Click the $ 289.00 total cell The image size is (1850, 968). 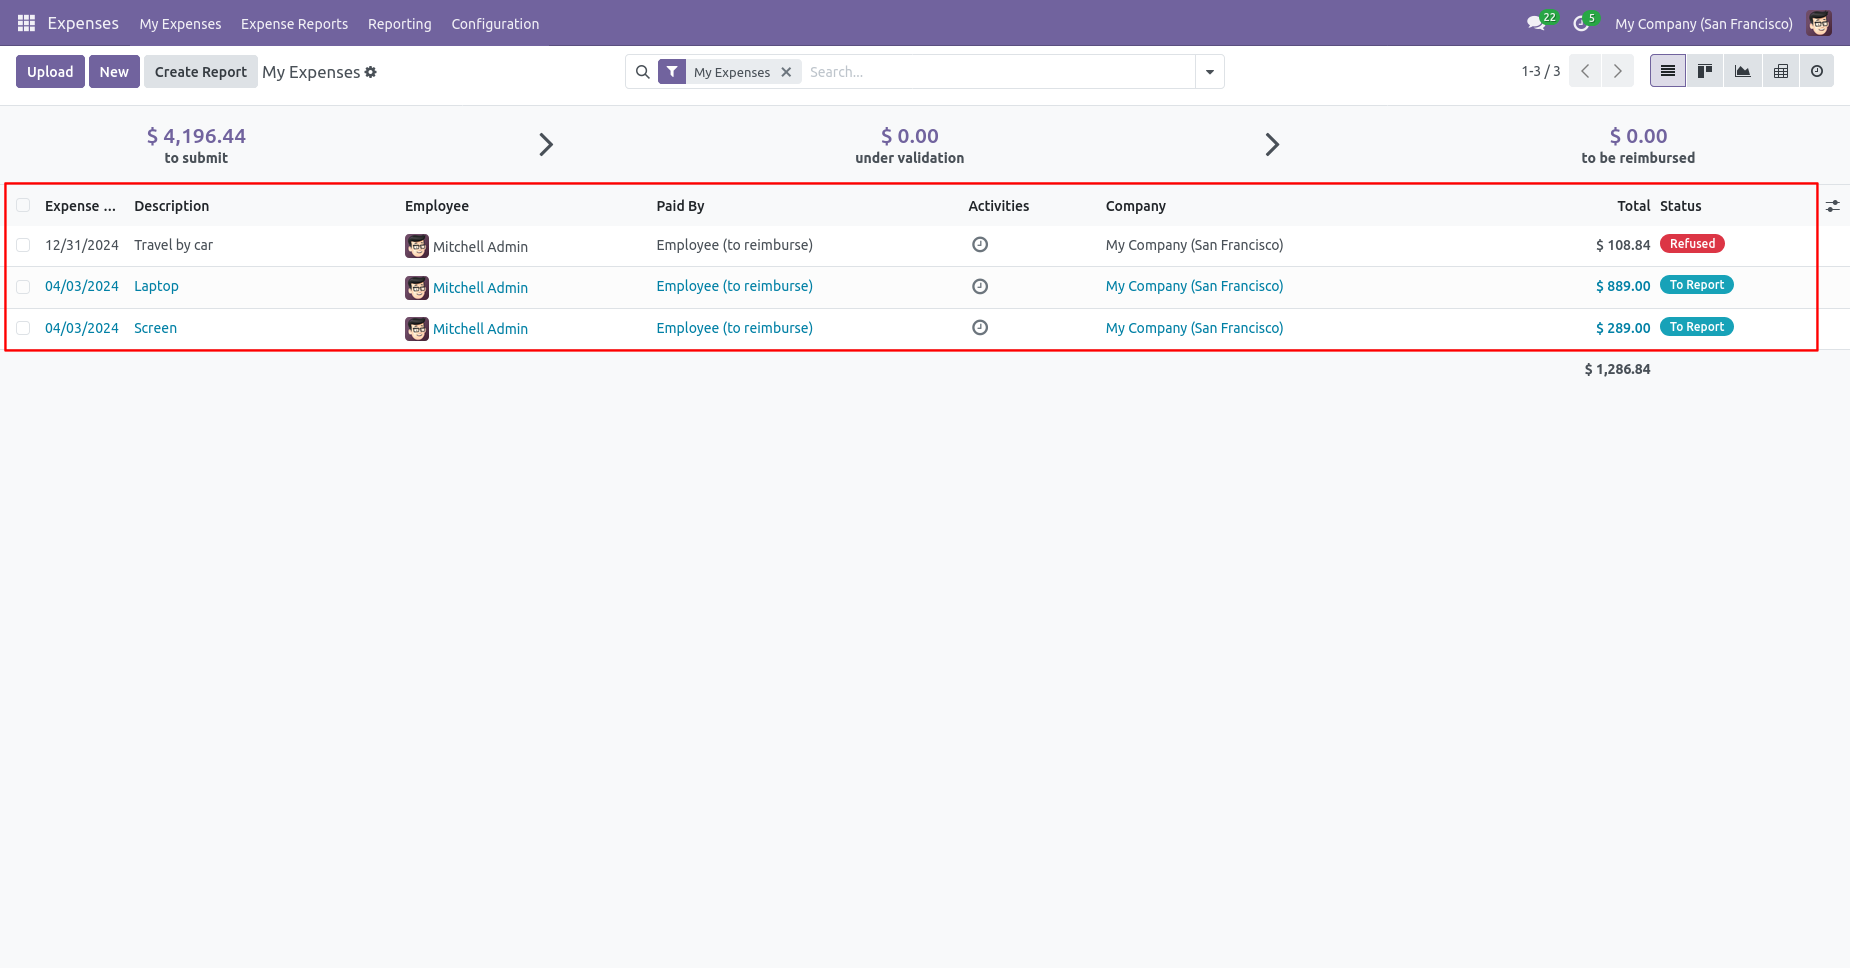[x=1623, y=328]
